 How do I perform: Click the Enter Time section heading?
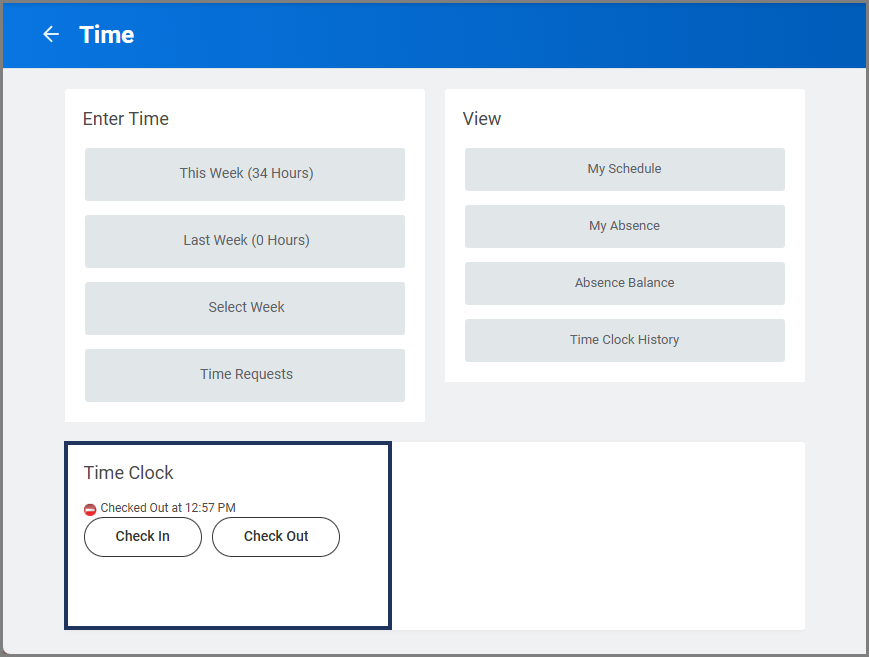126,119
